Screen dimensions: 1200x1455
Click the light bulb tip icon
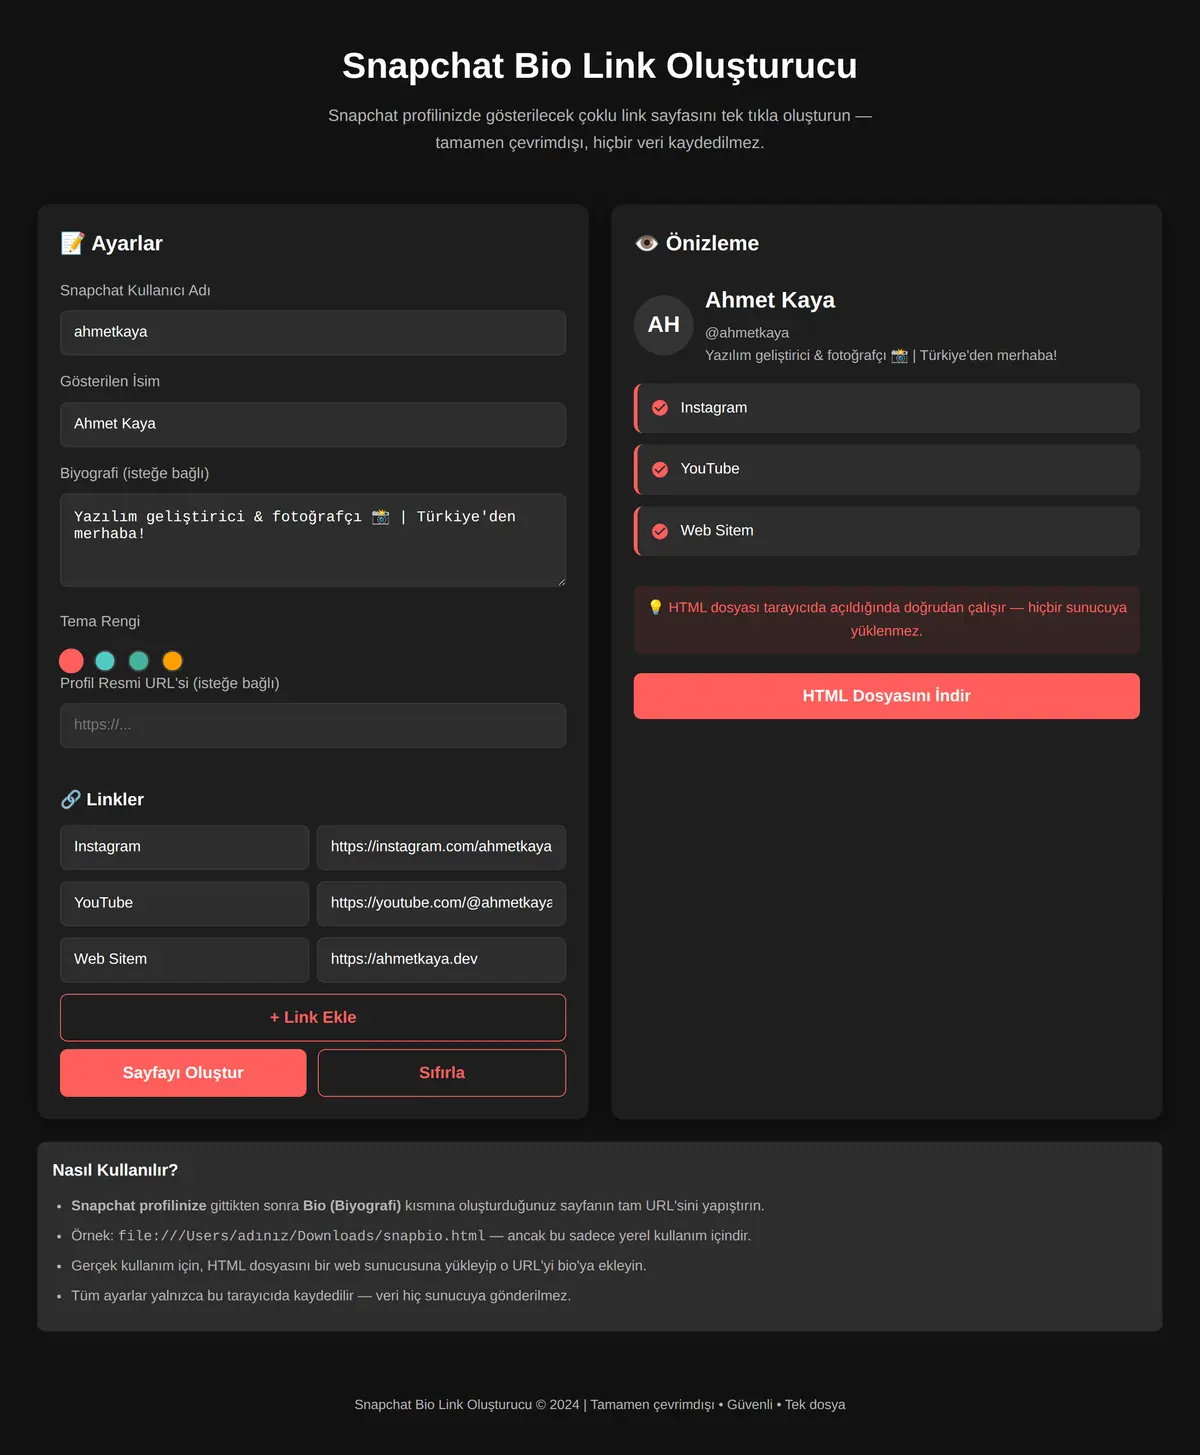click(x=655, y=607)
